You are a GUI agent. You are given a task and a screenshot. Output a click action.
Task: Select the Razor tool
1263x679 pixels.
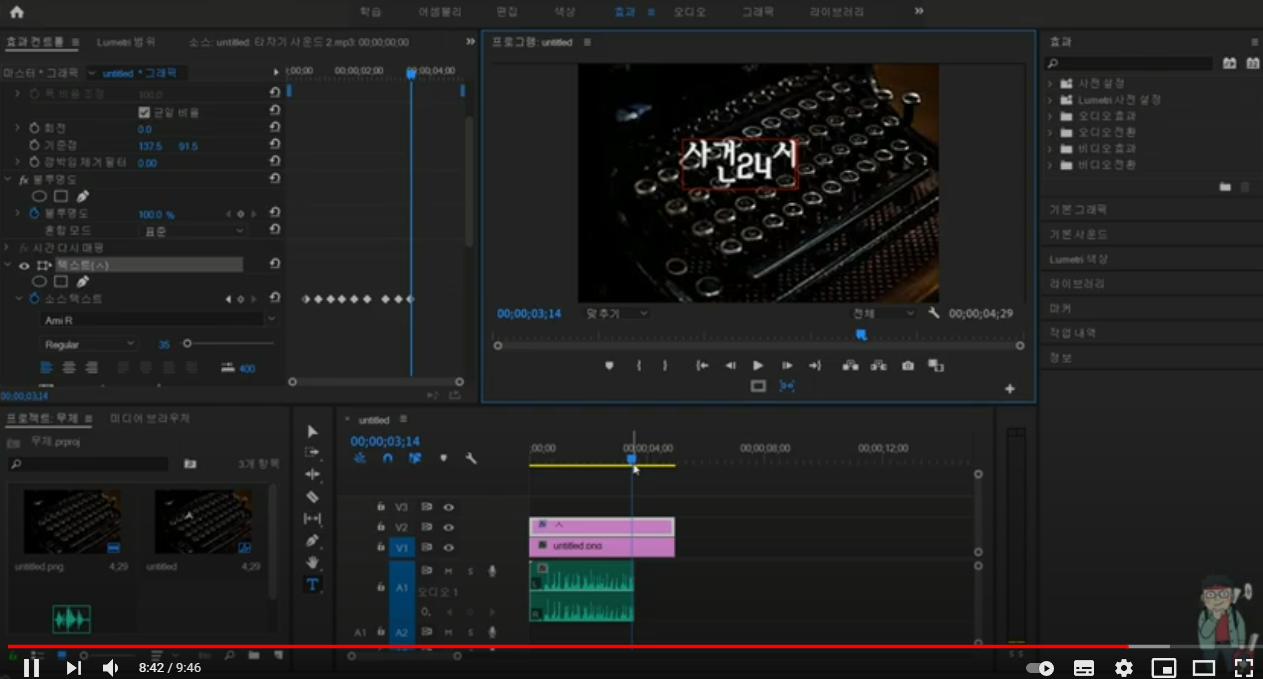click(x=312, y=497)
